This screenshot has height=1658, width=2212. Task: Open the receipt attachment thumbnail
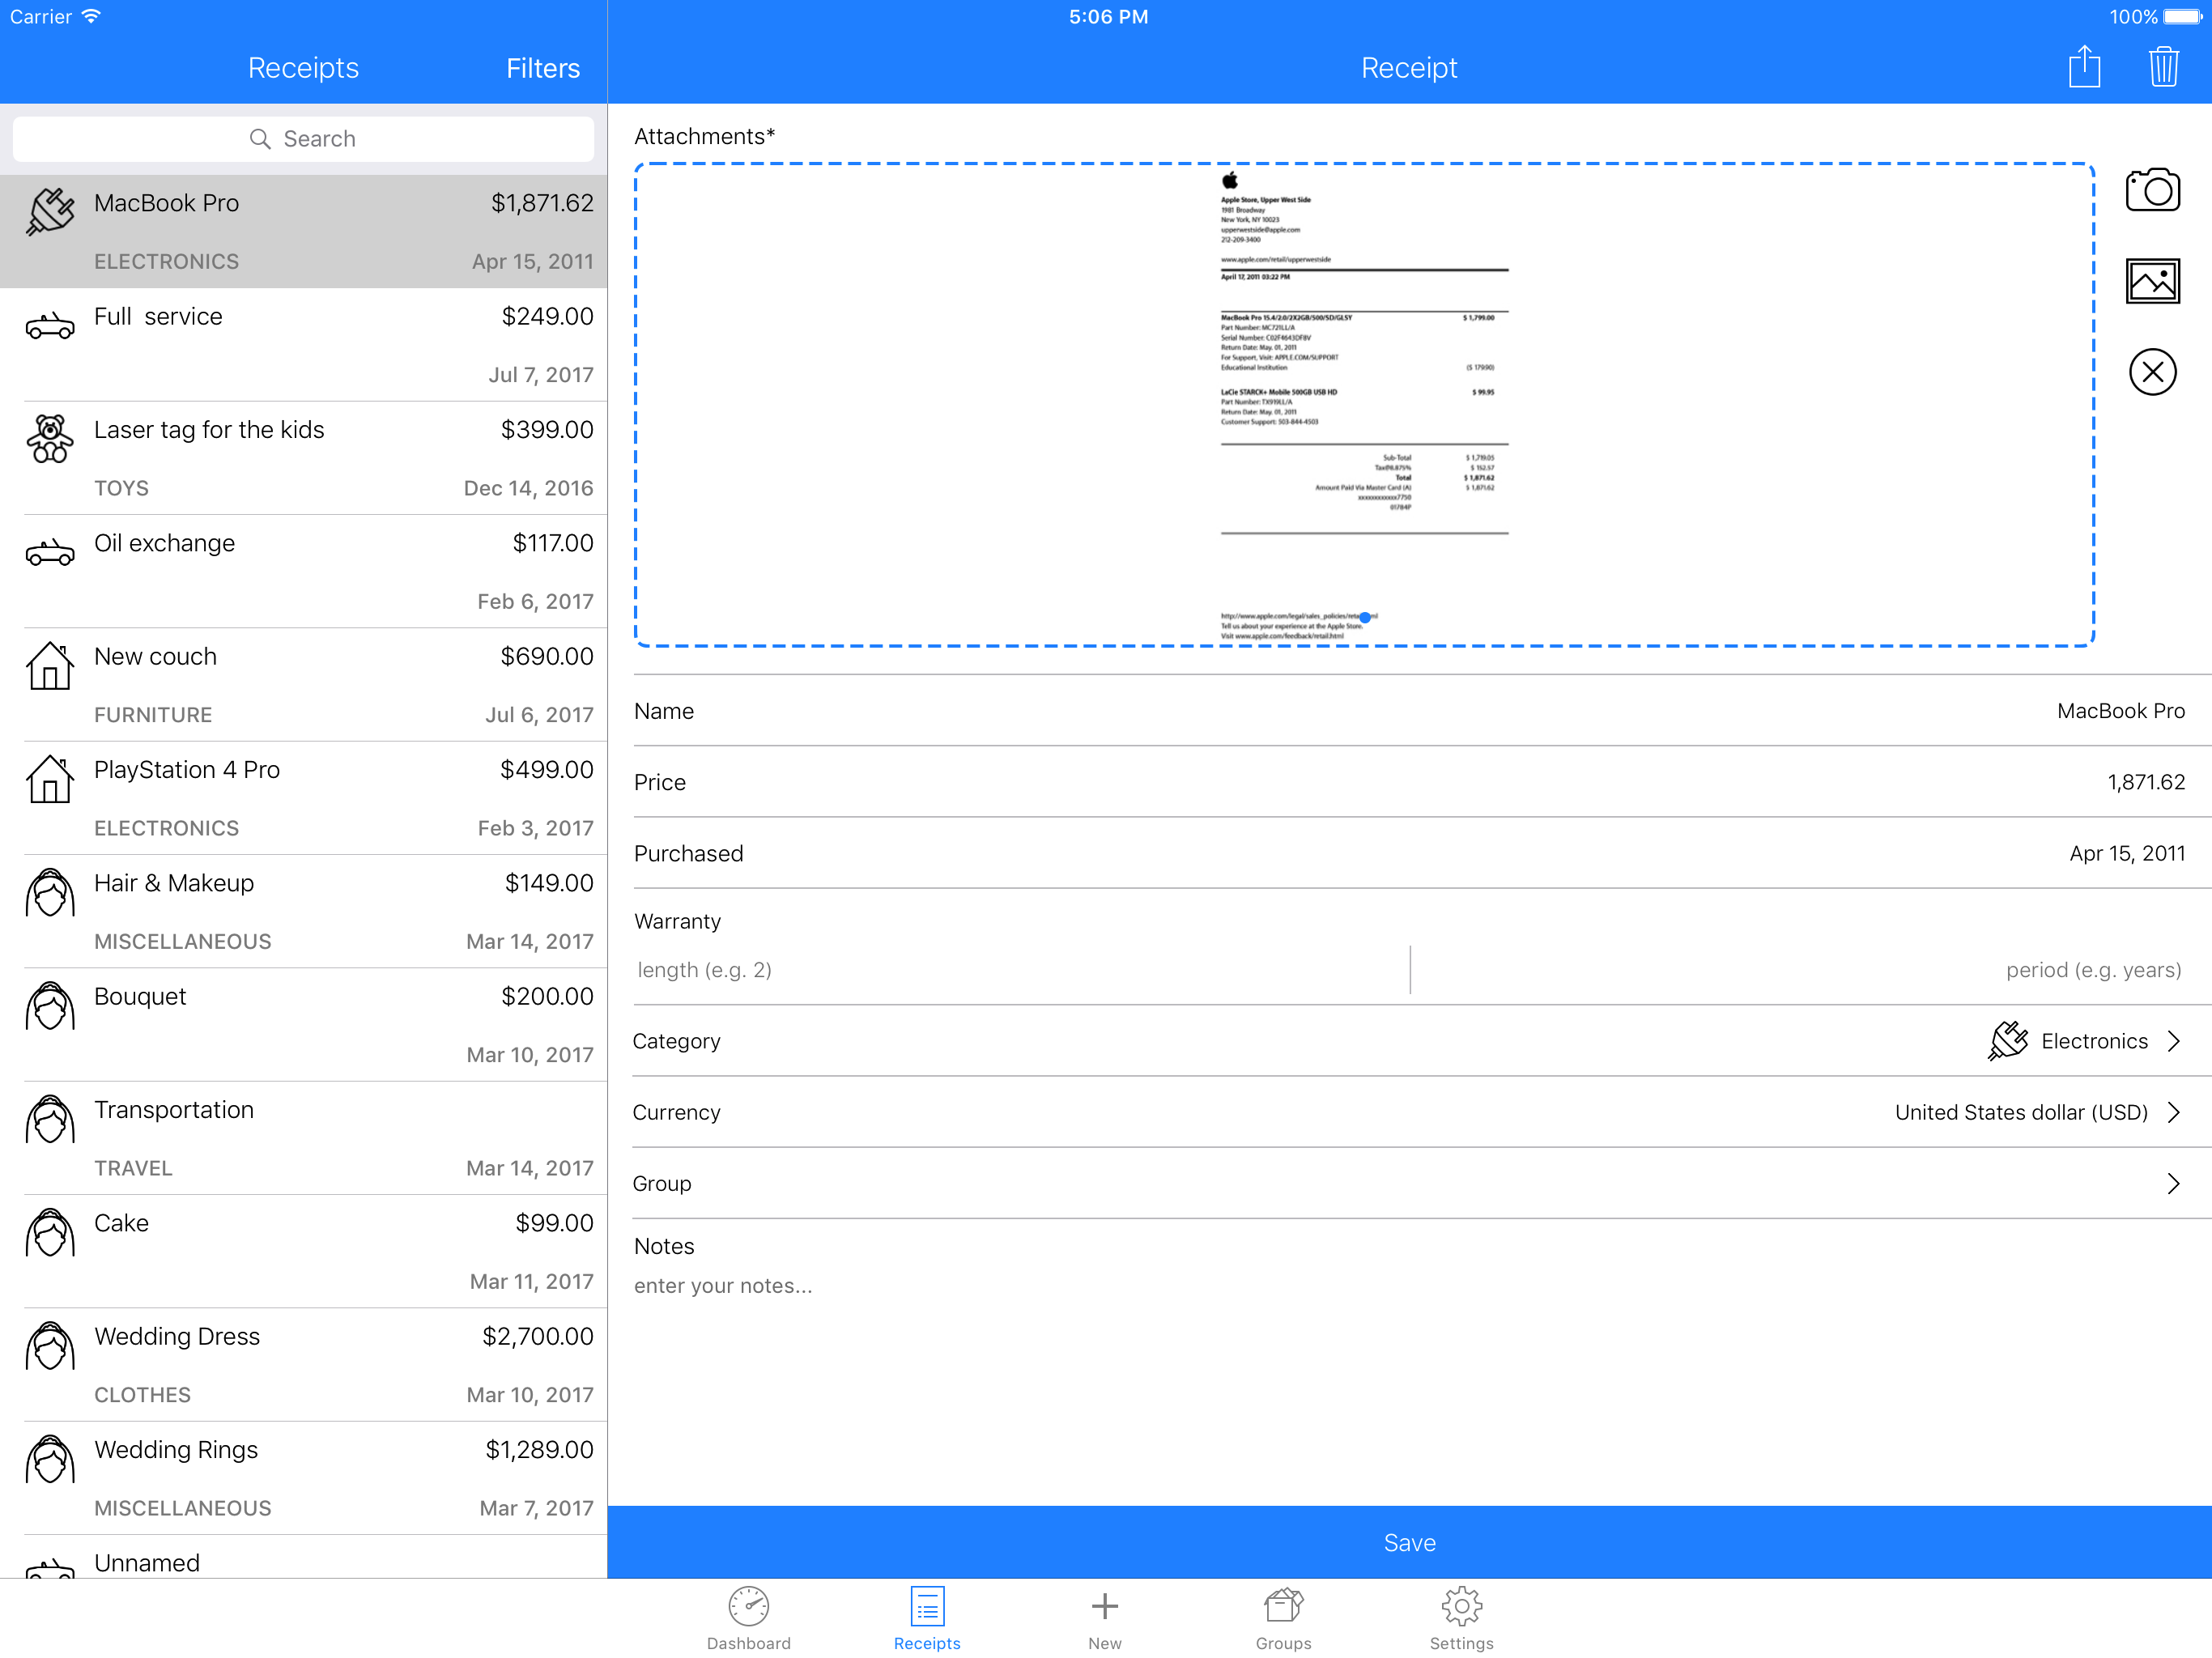point(1363,405)
